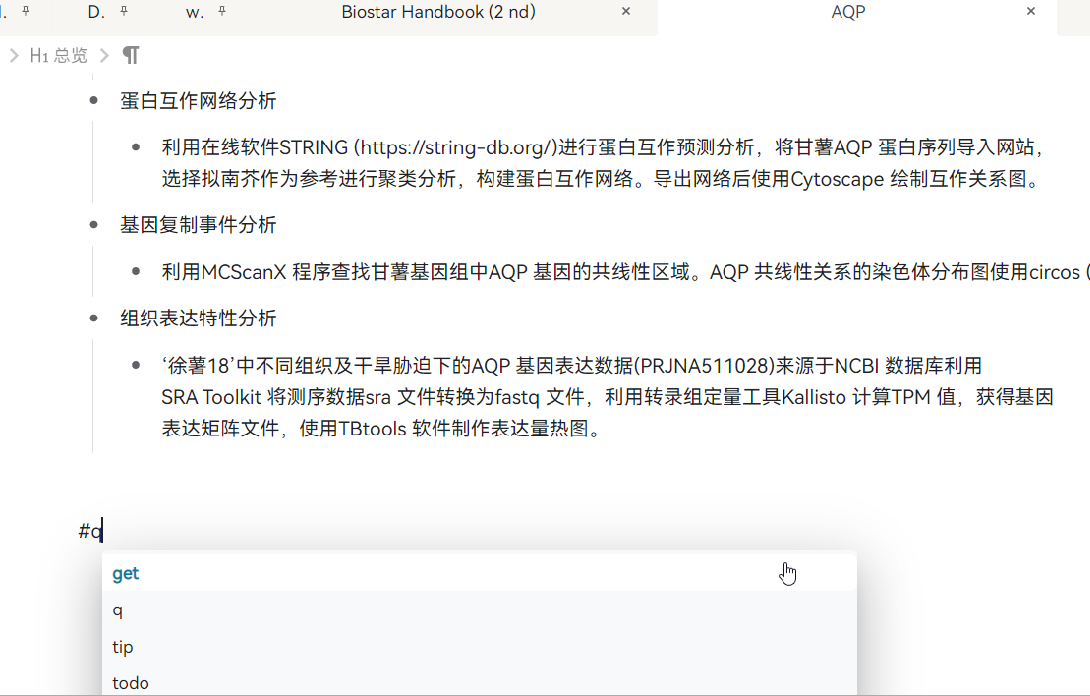Image resolution: width=1090 pixels, height=696 pixels.
Task: Place cursor in the #q tag input
Action: (x=90, y=532)
